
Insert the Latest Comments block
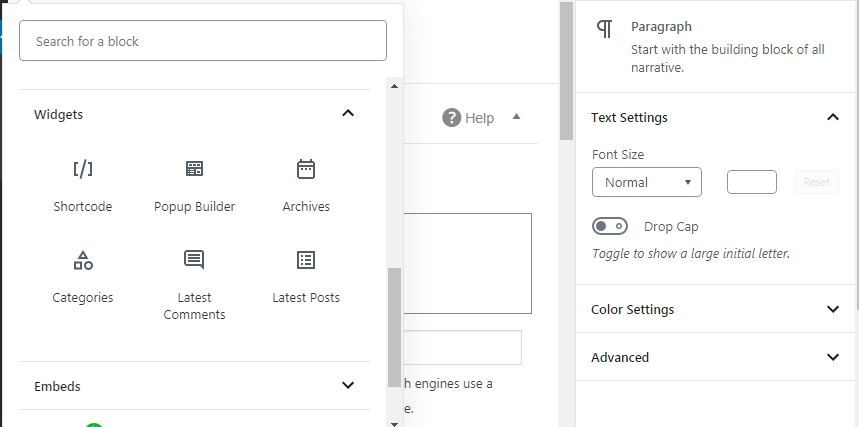click(194, 284)
